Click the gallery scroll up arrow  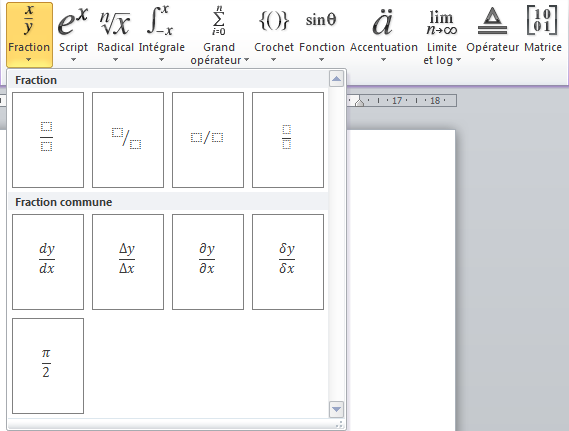tap(336, 79)
